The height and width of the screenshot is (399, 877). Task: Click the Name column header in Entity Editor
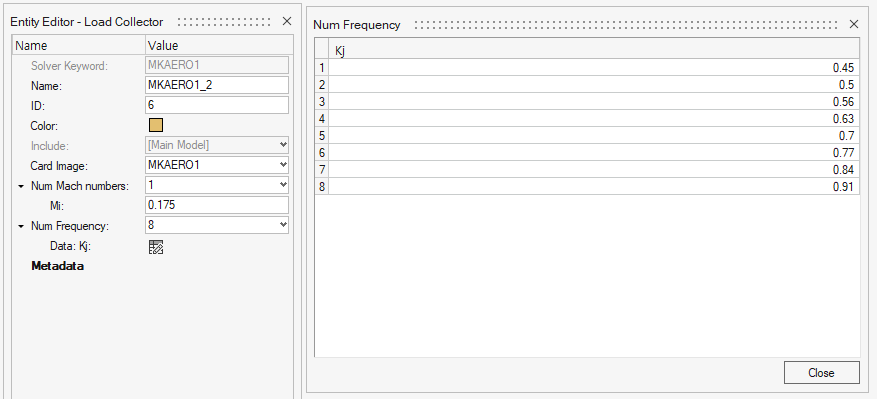(x=79, y=45)
